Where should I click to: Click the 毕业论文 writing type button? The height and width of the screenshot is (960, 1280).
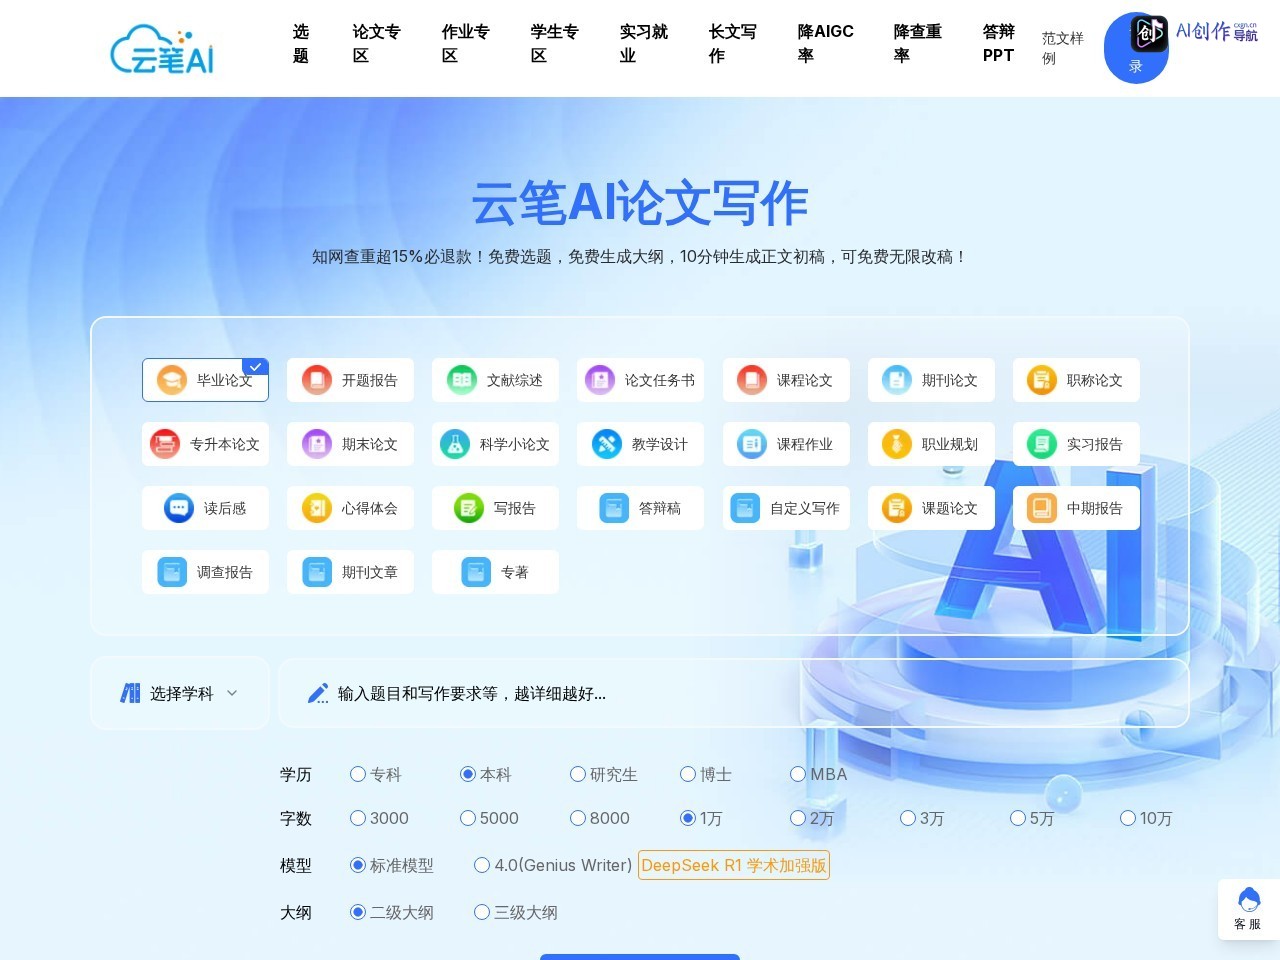tap(205, 380)
